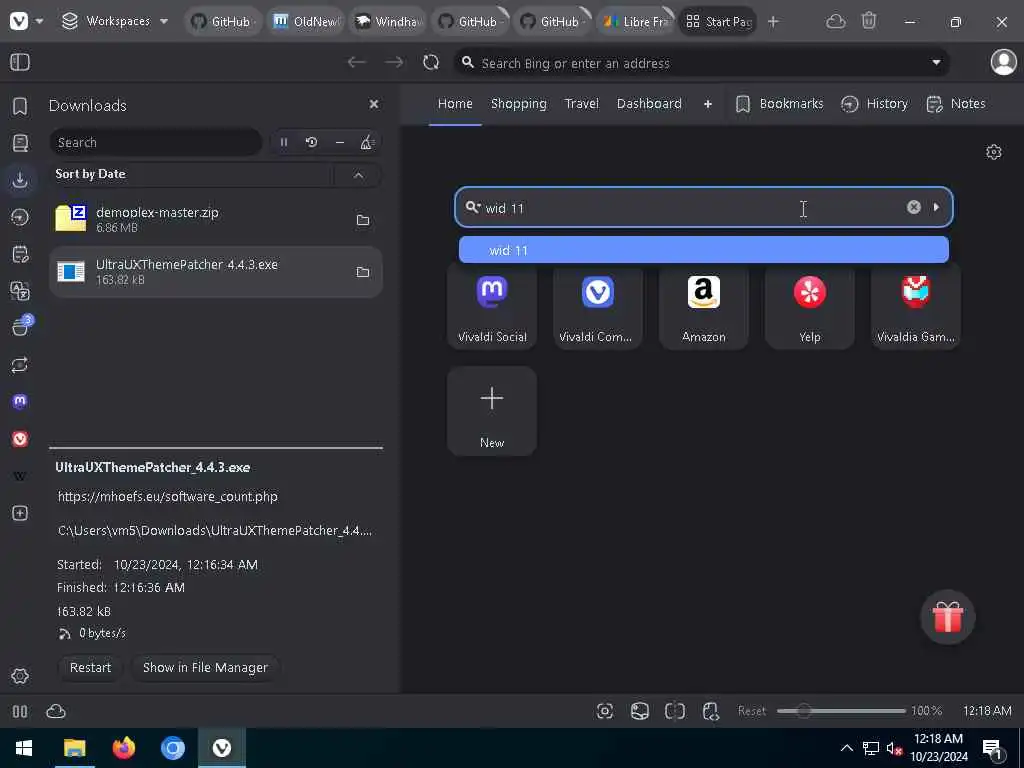Open the Vivaldi main menu logo
This screenshot has height=768, width=1024.
19,21
